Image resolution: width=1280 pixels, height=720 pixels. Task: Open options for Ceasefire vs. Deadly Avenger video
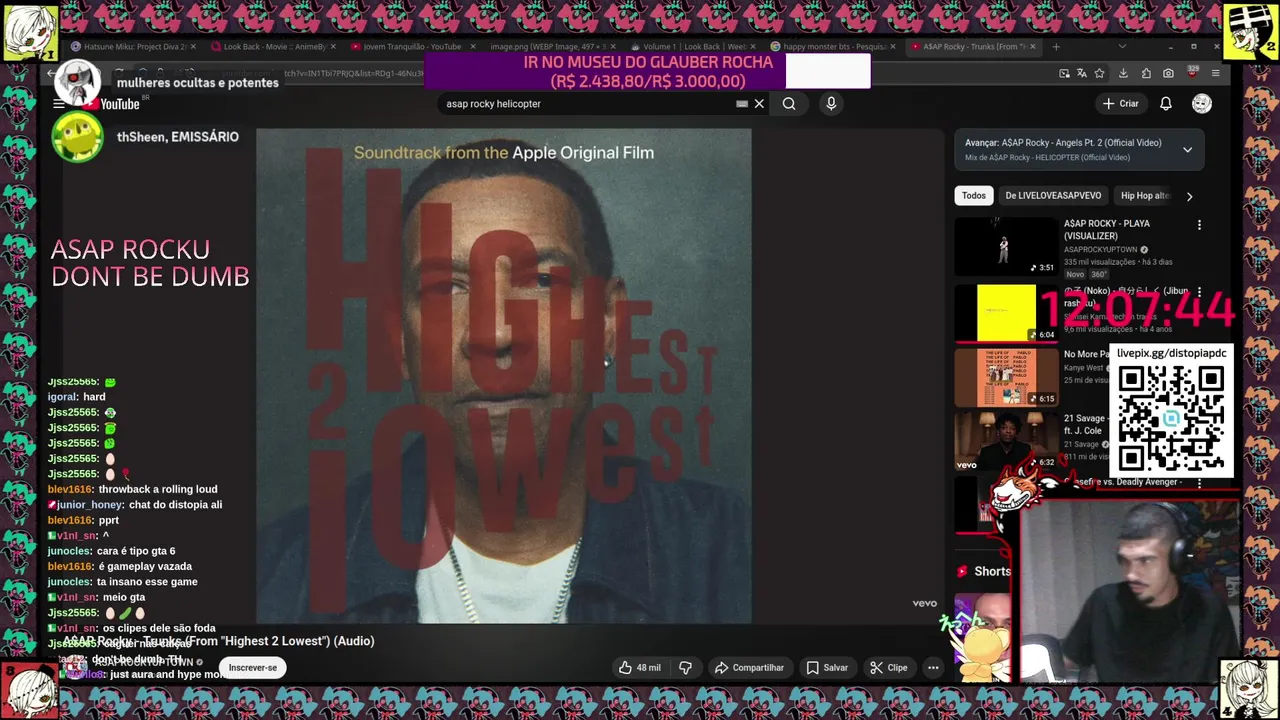pos(1199,483)
